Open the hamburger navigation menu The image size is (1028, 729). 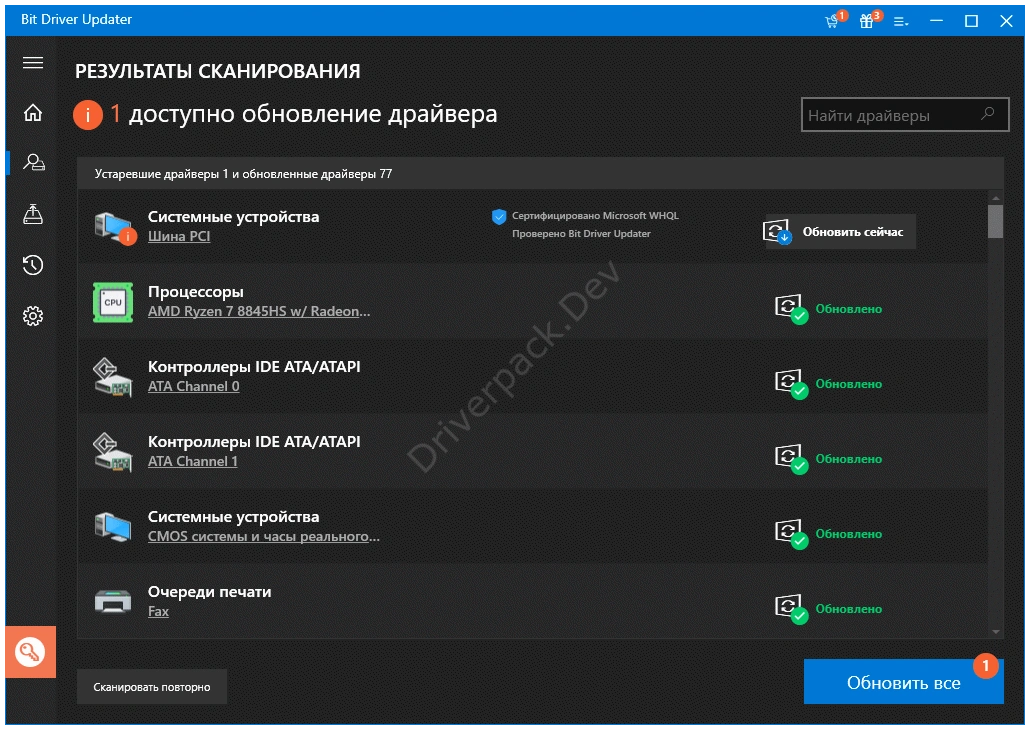tap(33, 63)
